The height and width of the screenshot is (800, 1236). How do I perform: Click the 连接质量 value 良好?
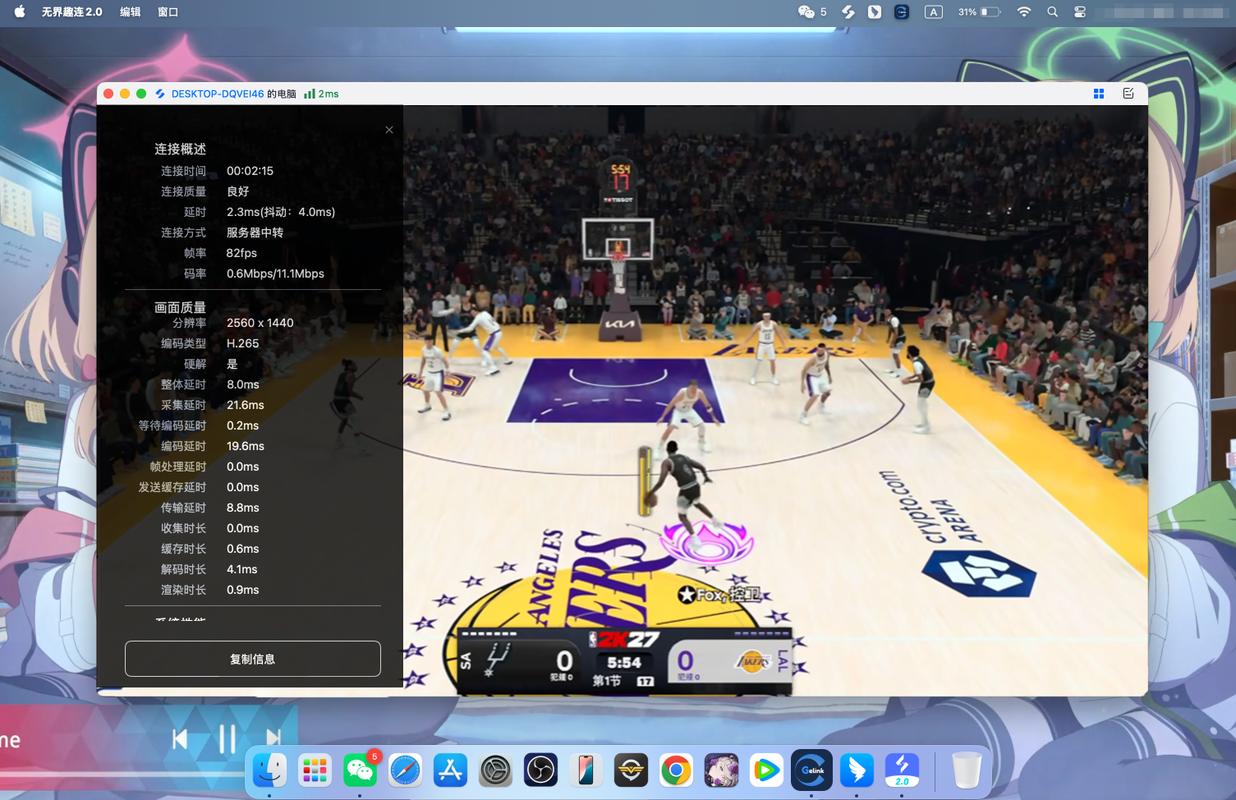point(238,191)
